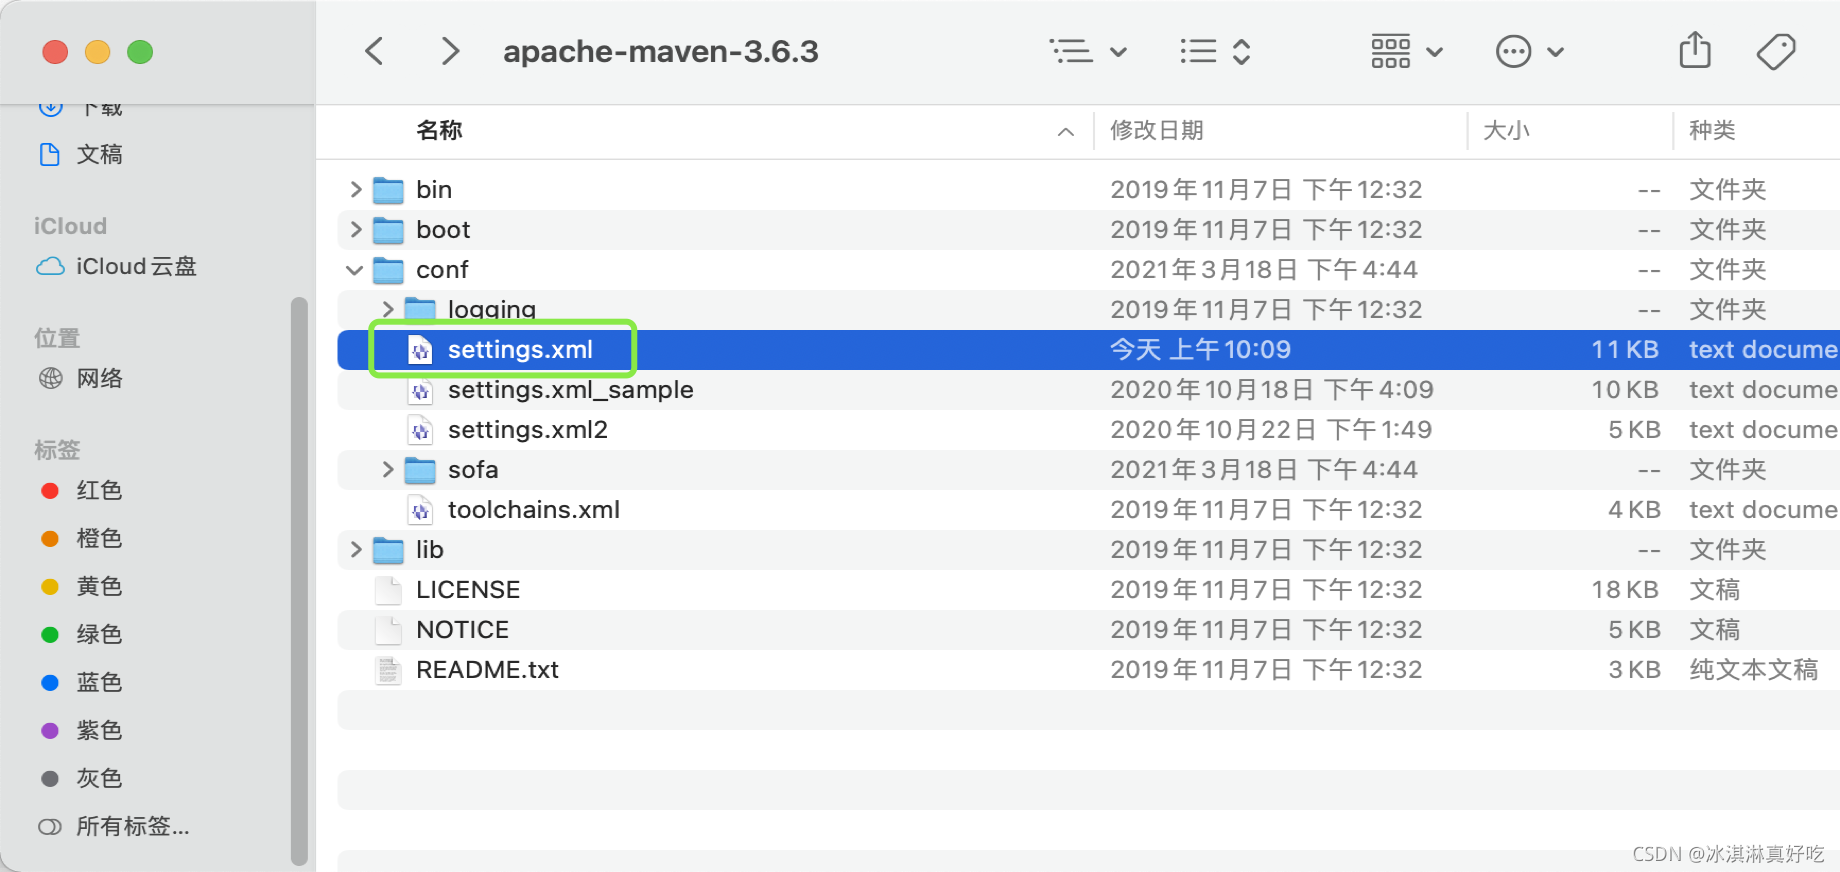Select the LICENSE file name
Viewport: 1840px width, 872px height.
click(x=468, y=590)
